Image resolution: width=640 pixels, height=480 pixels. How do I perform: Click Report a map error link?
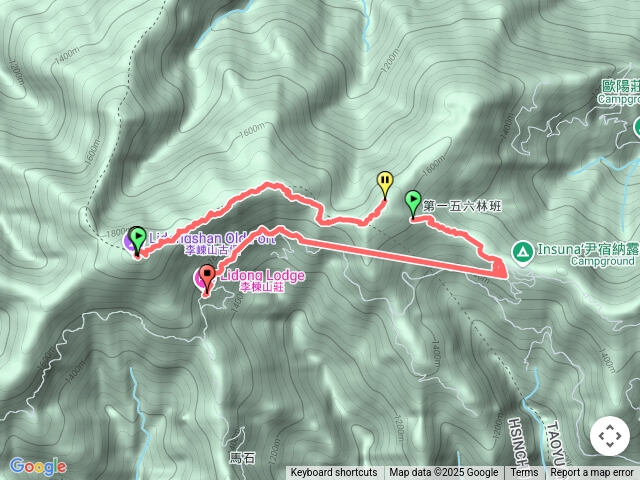(x=591, y=473)
